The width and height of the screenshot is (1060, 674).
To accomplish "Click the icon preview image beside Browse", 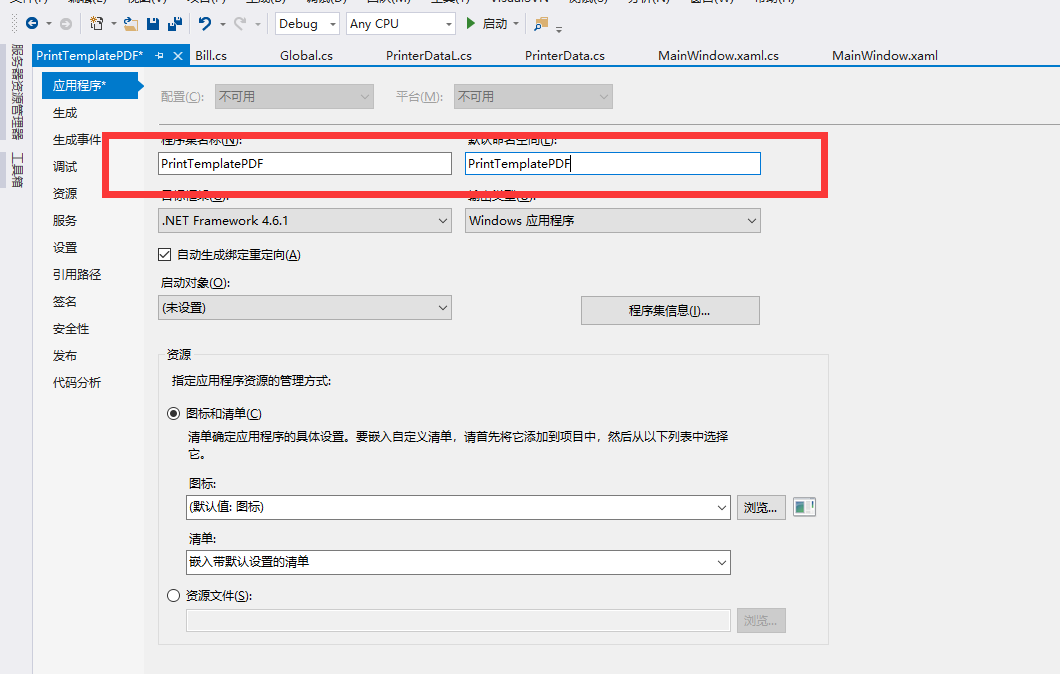I will pos(804,507).
